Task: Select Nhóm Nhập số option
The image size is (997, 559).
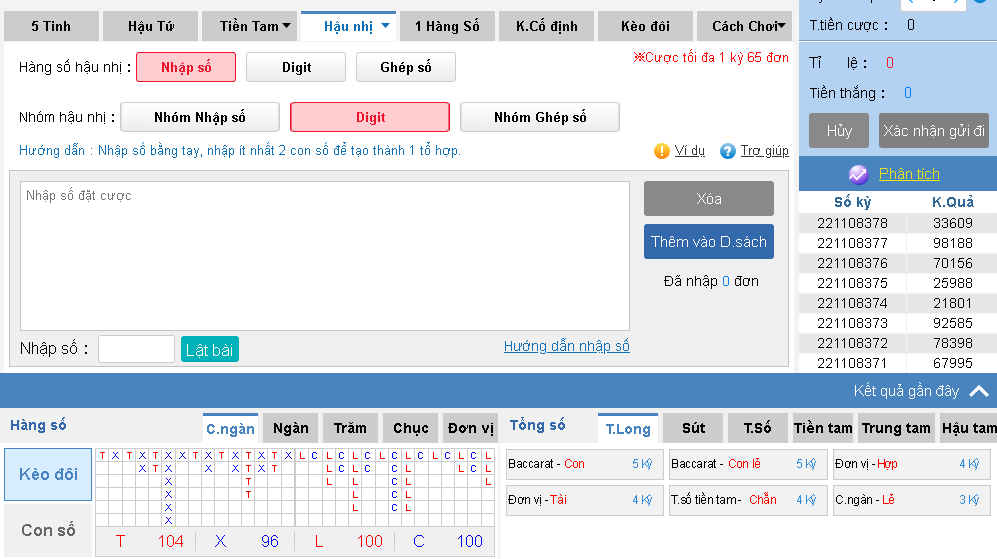Action: 200,117
